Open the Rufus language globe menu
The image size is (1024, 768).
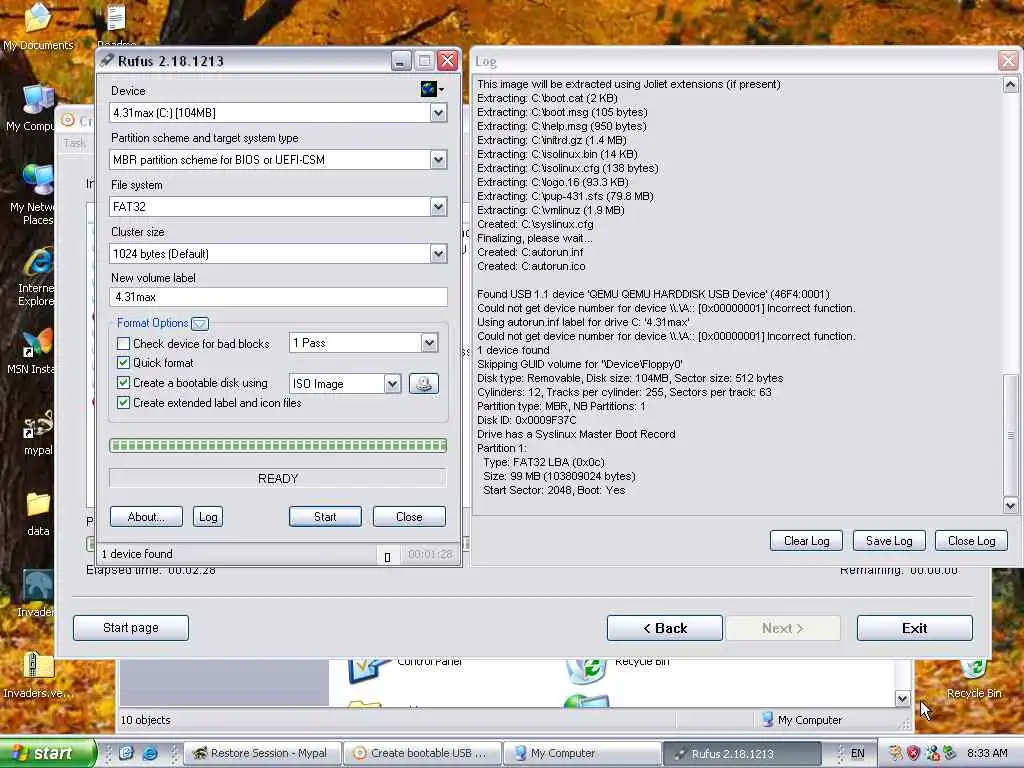click(432, 89)
